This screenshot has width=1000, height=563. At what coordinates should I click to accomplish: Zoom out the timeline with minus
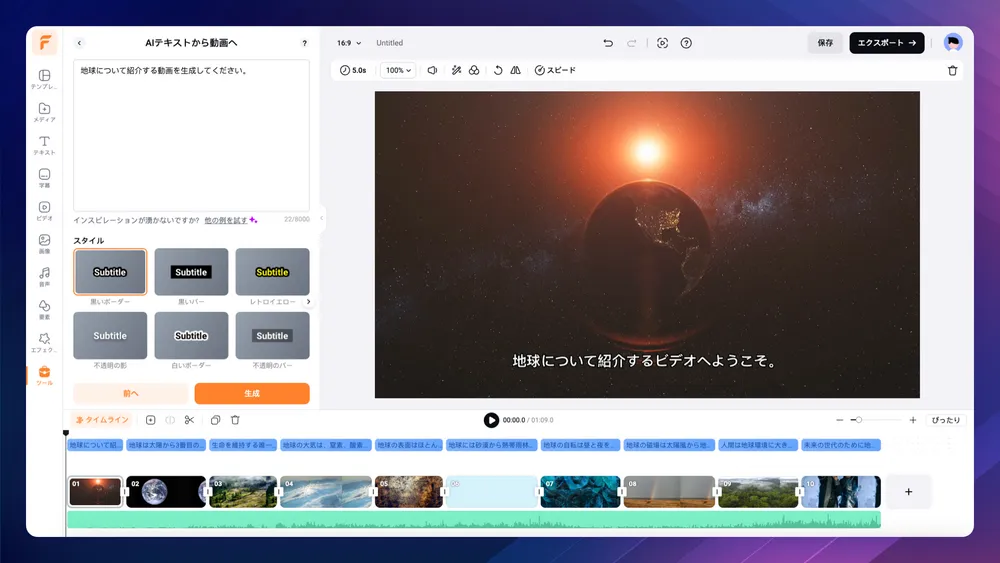click(x=839, y=420)
